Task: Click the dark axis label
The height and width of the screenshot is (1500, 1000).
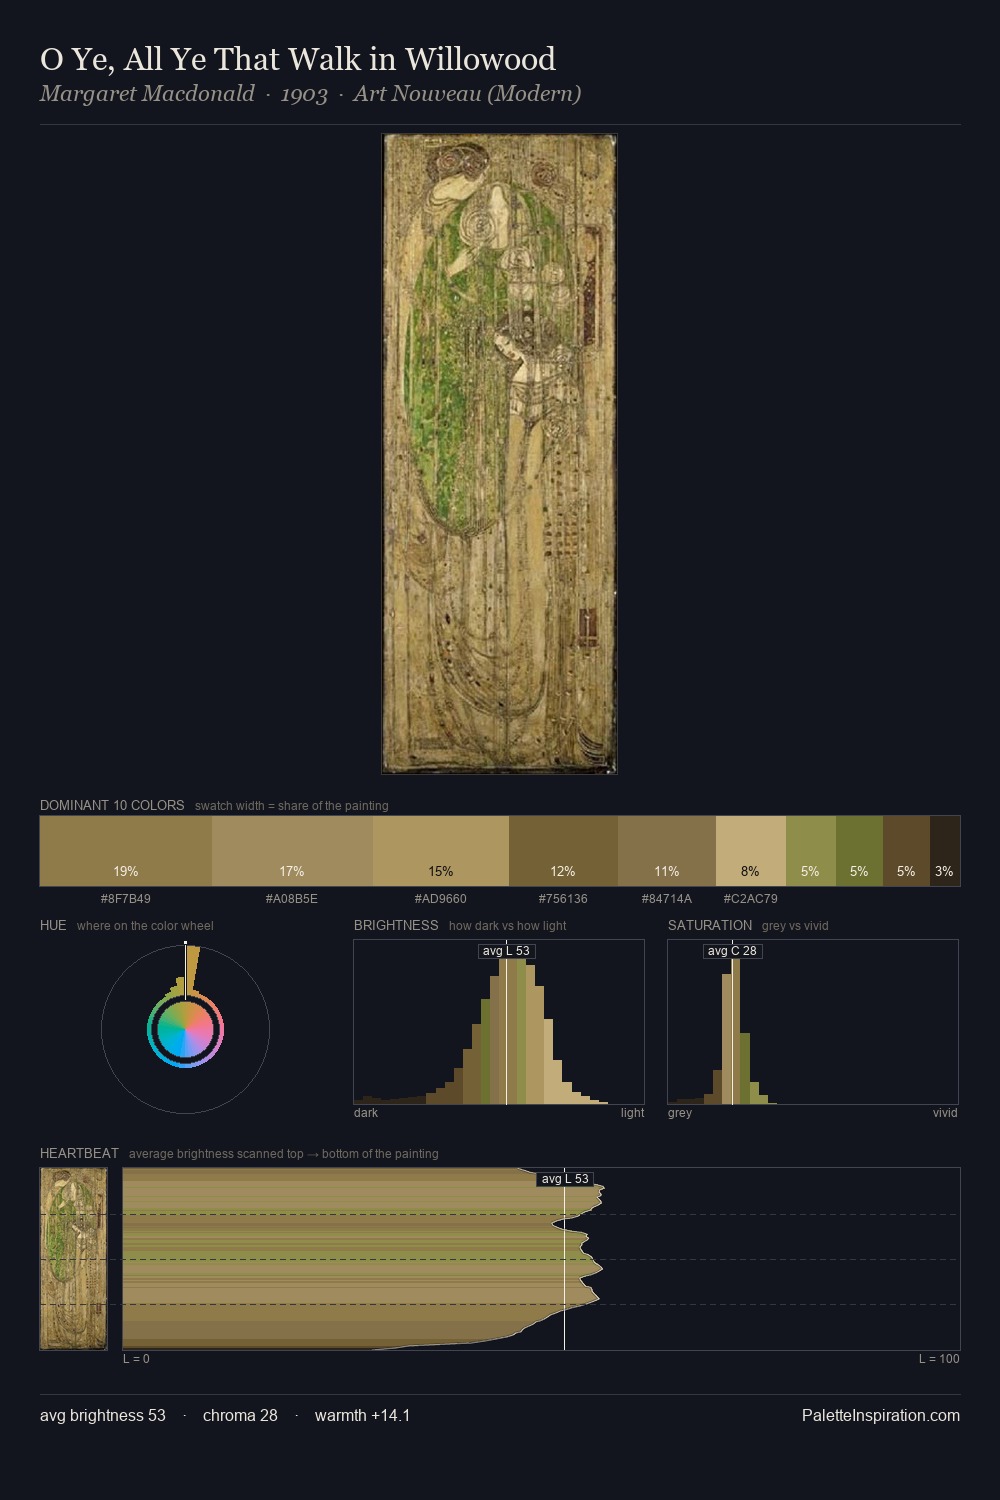Action: 366,1113
